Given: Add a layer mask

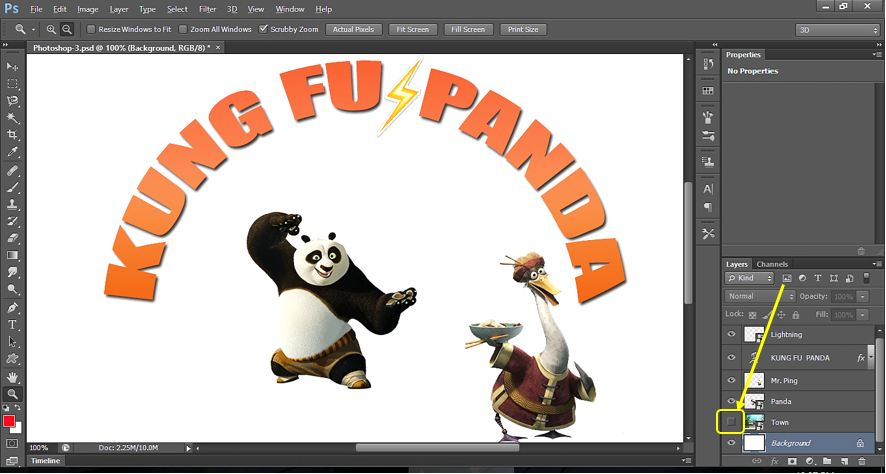Looking at the screenshot, I should tap(792, 461).
